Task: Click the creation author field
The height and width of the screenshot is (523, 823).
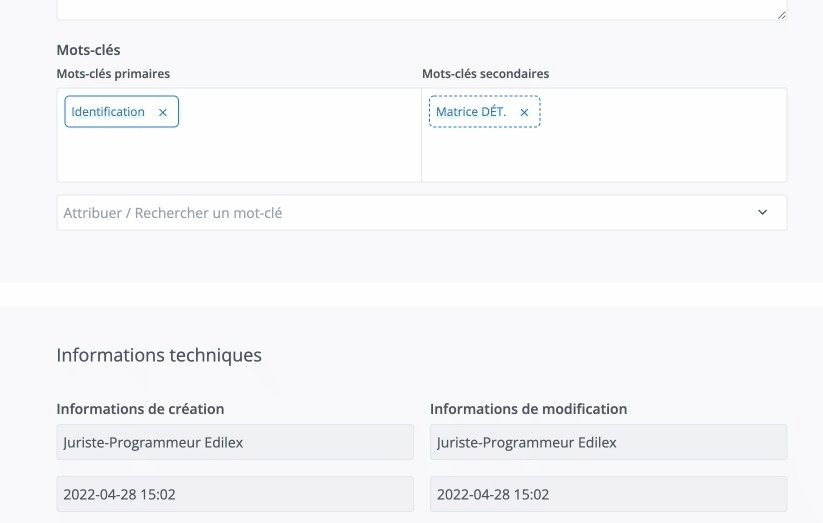Action: coord(235,442)
